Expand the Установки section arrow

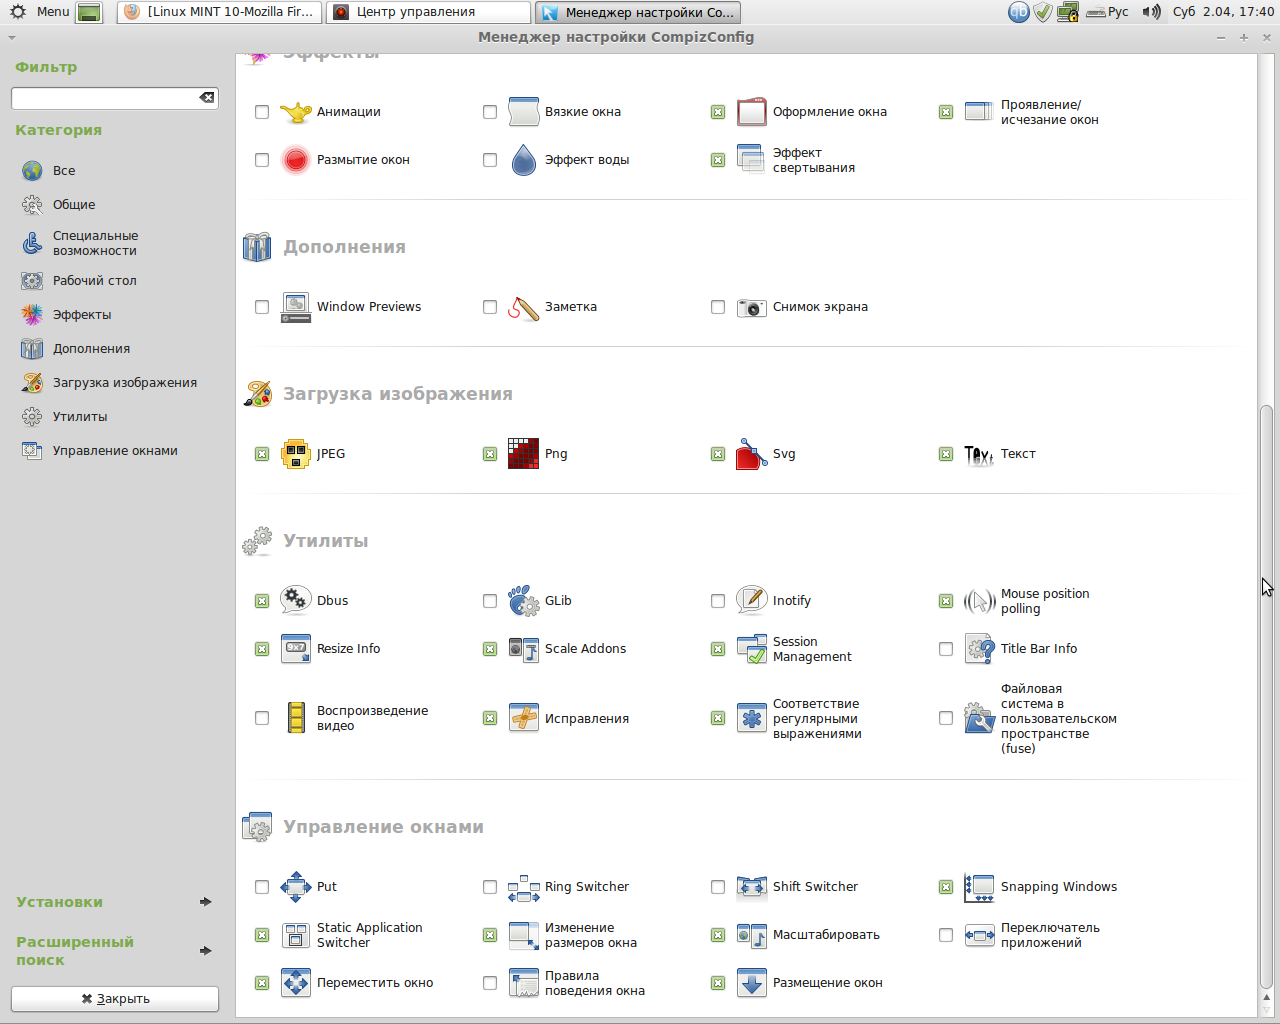[205, 902]
